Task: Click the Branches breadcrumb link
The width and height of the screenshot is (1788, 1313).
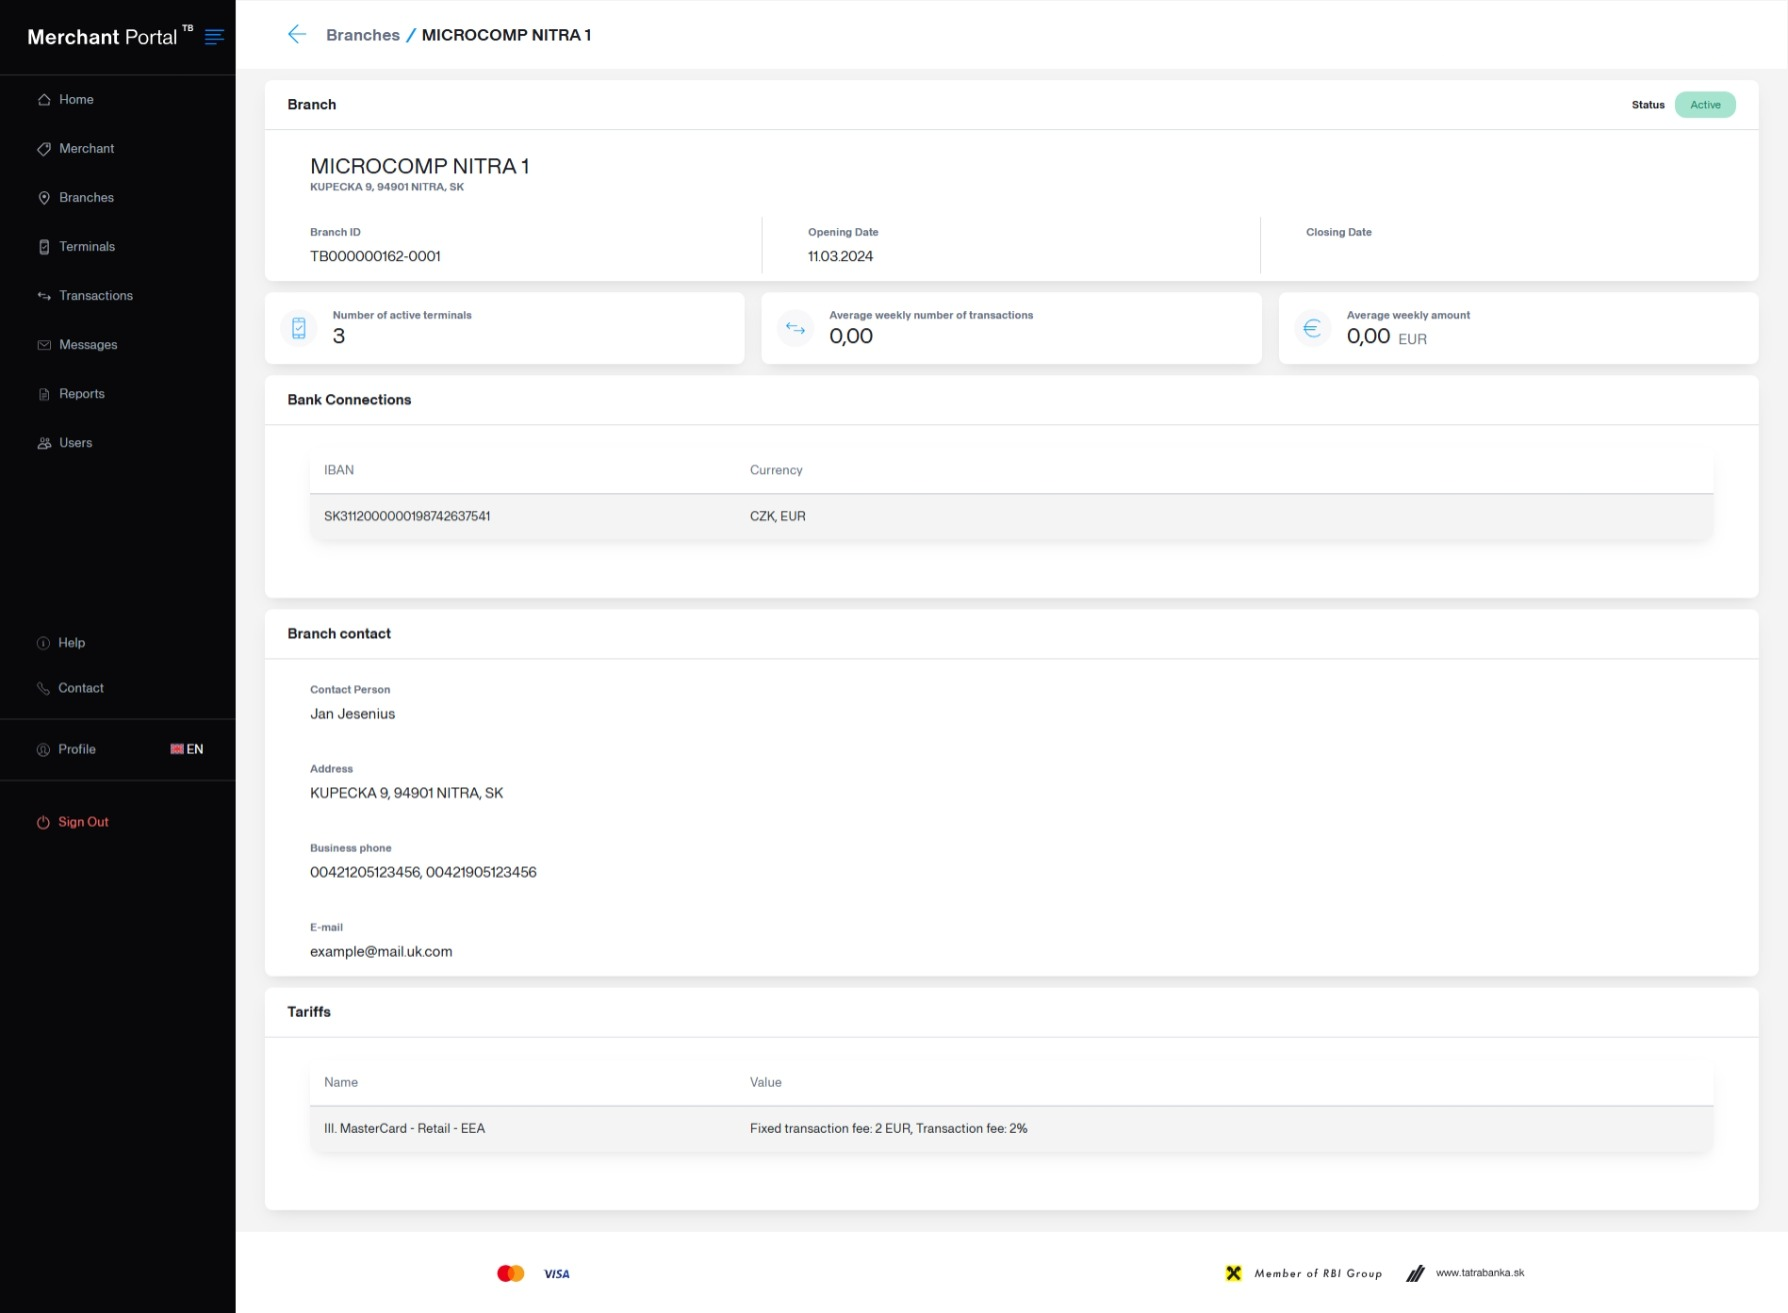Action: (362, 35)
